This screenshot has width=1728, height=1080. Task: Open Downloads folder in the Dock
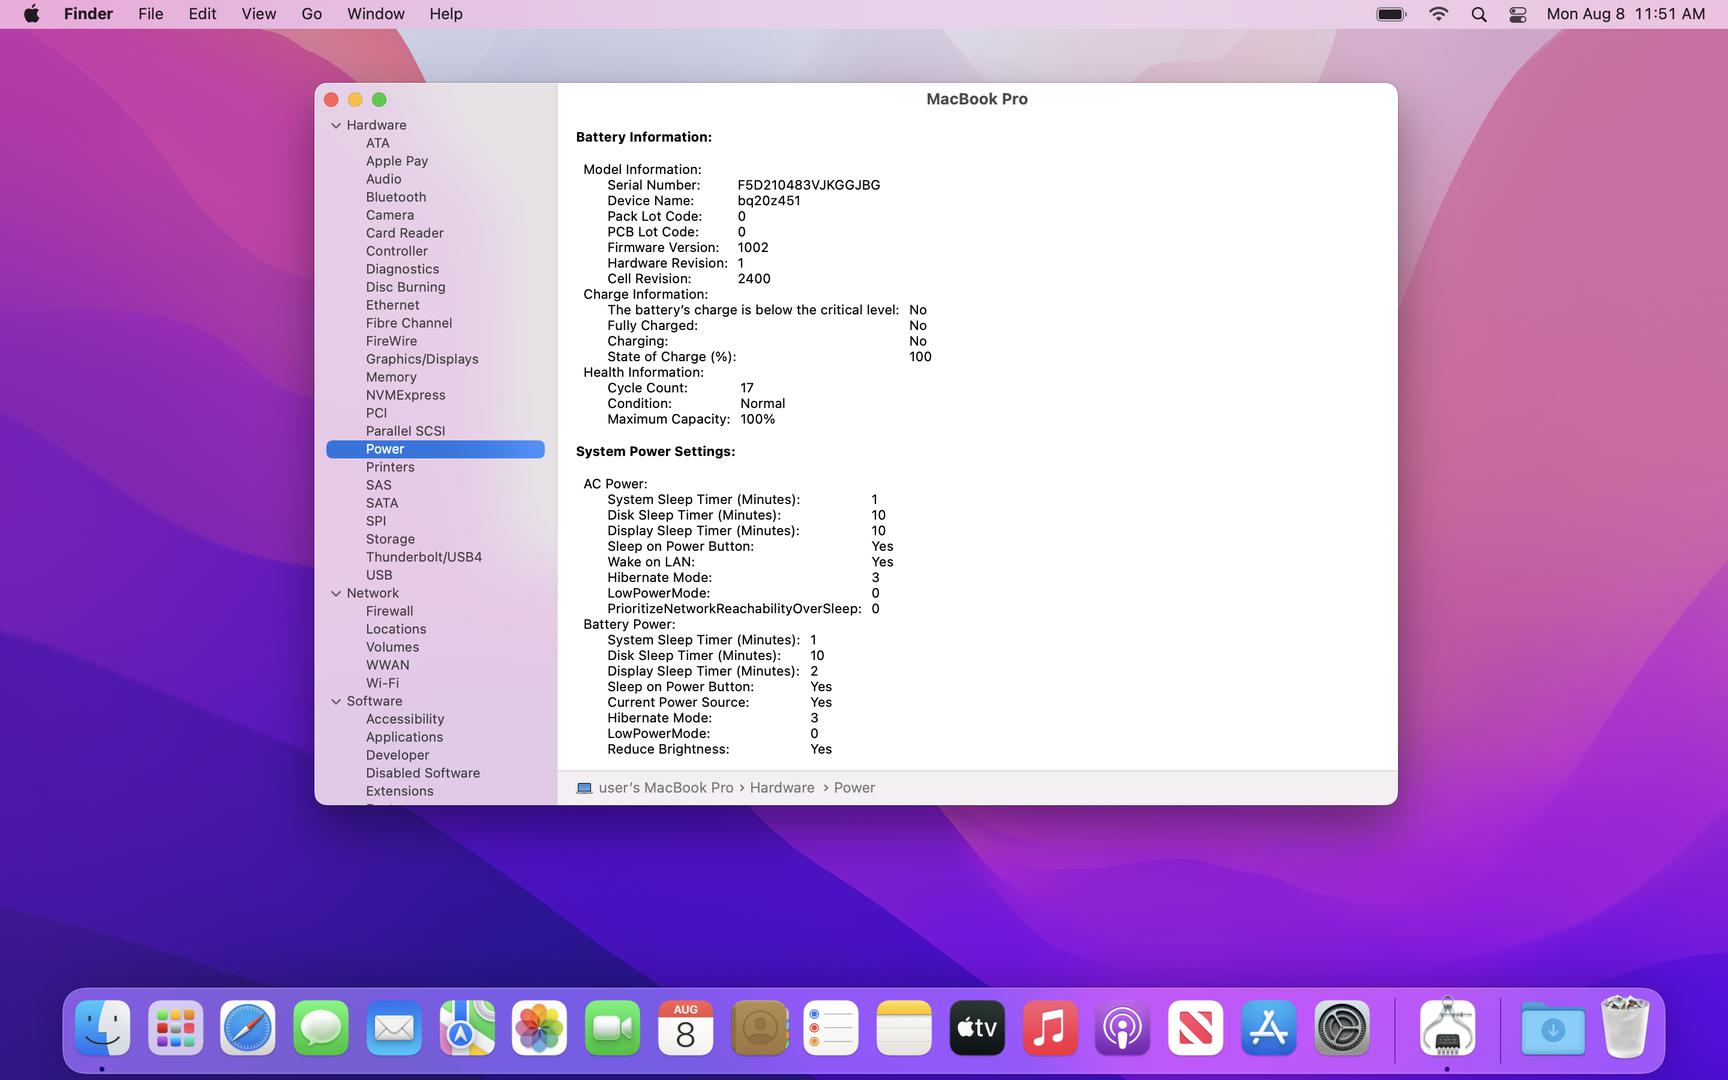(1553, 1028)
